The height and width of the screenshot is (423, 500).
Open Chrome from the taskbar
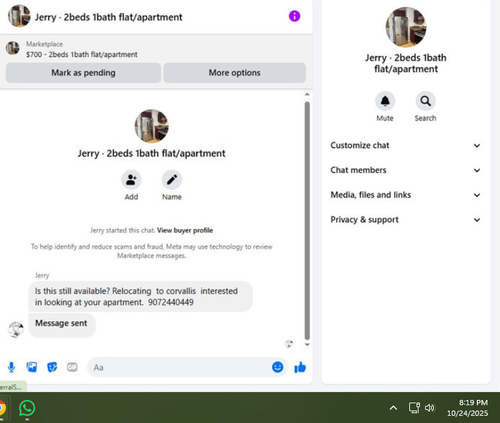2,408
